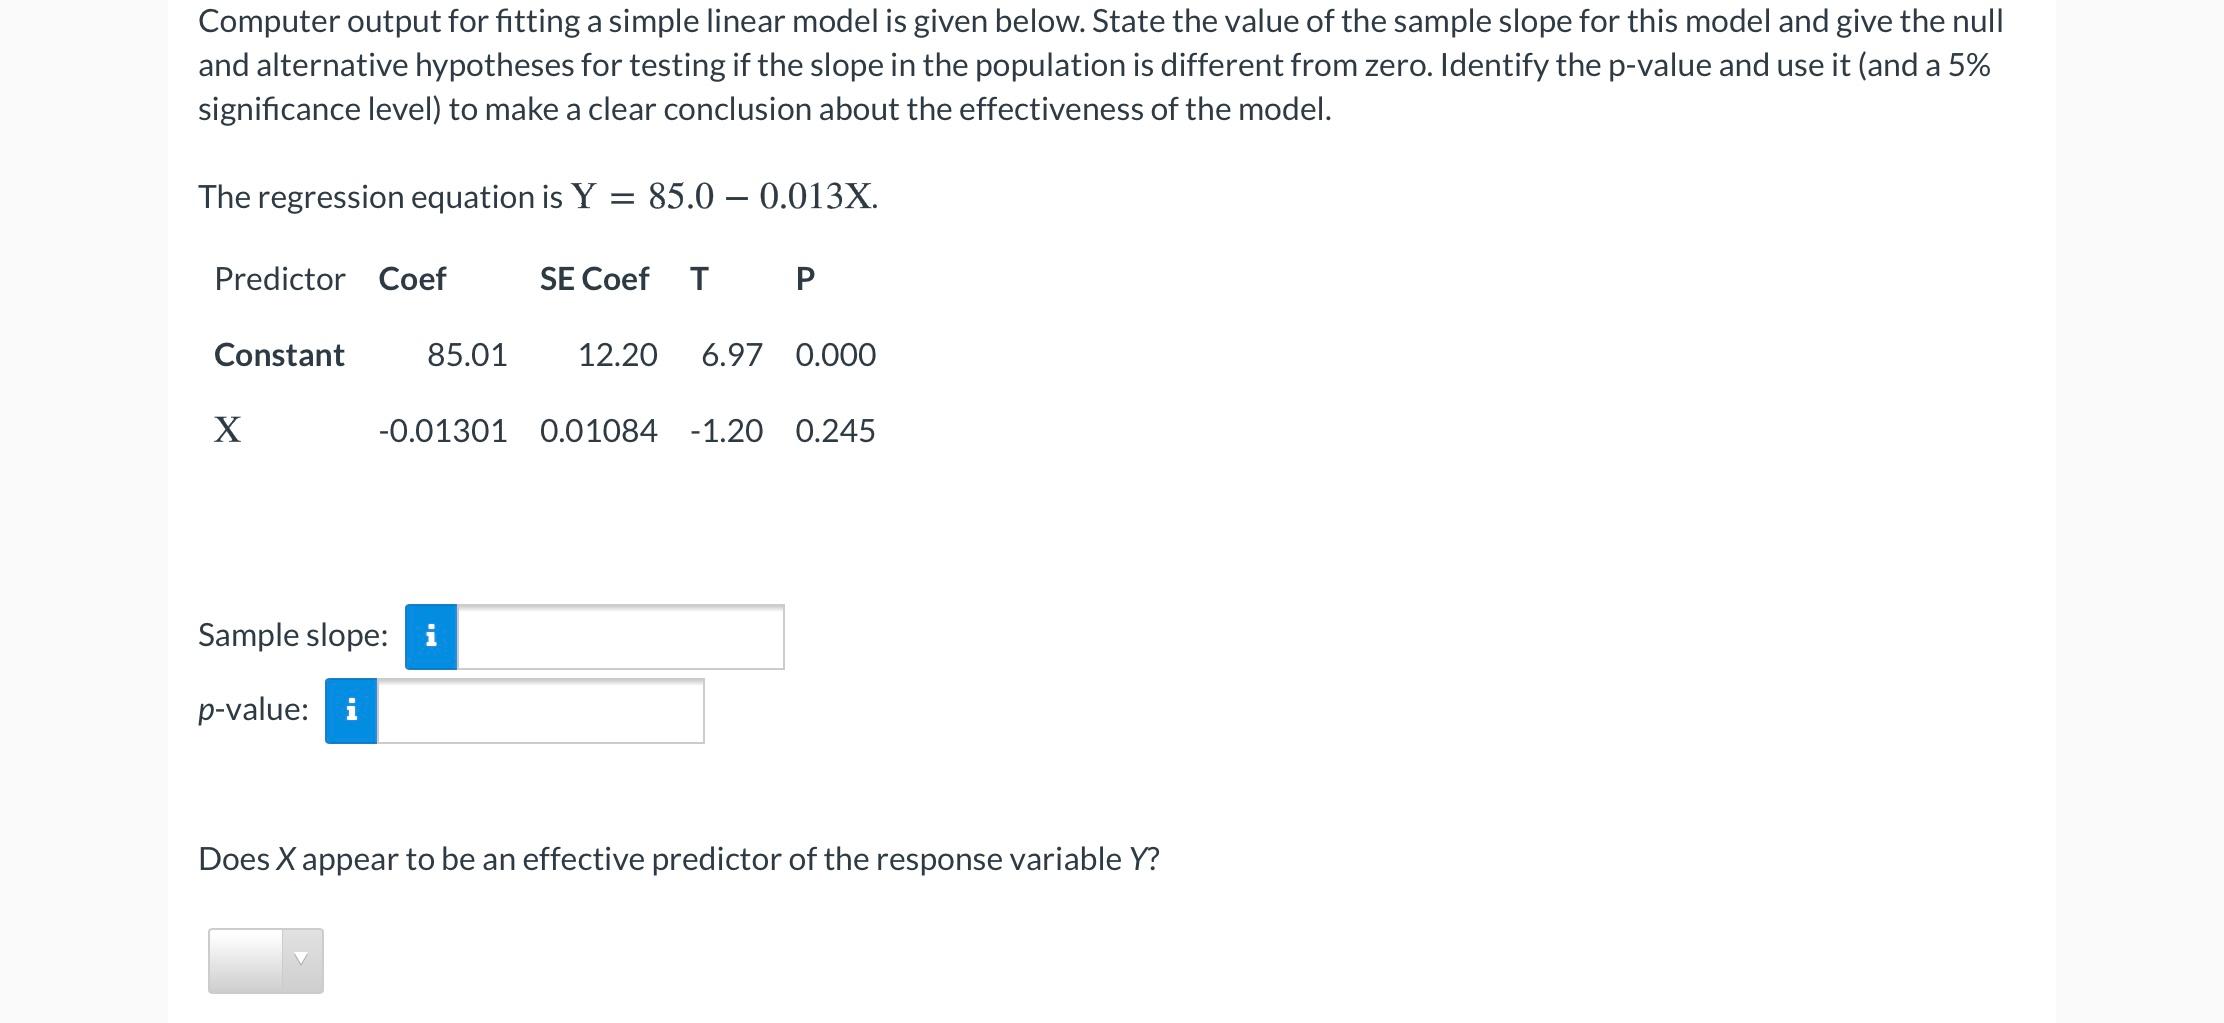Click the X predictor row in the output table
The height and width of the screenshot is (1023, 2224).
pyautogui.click(x=228, y=430)
